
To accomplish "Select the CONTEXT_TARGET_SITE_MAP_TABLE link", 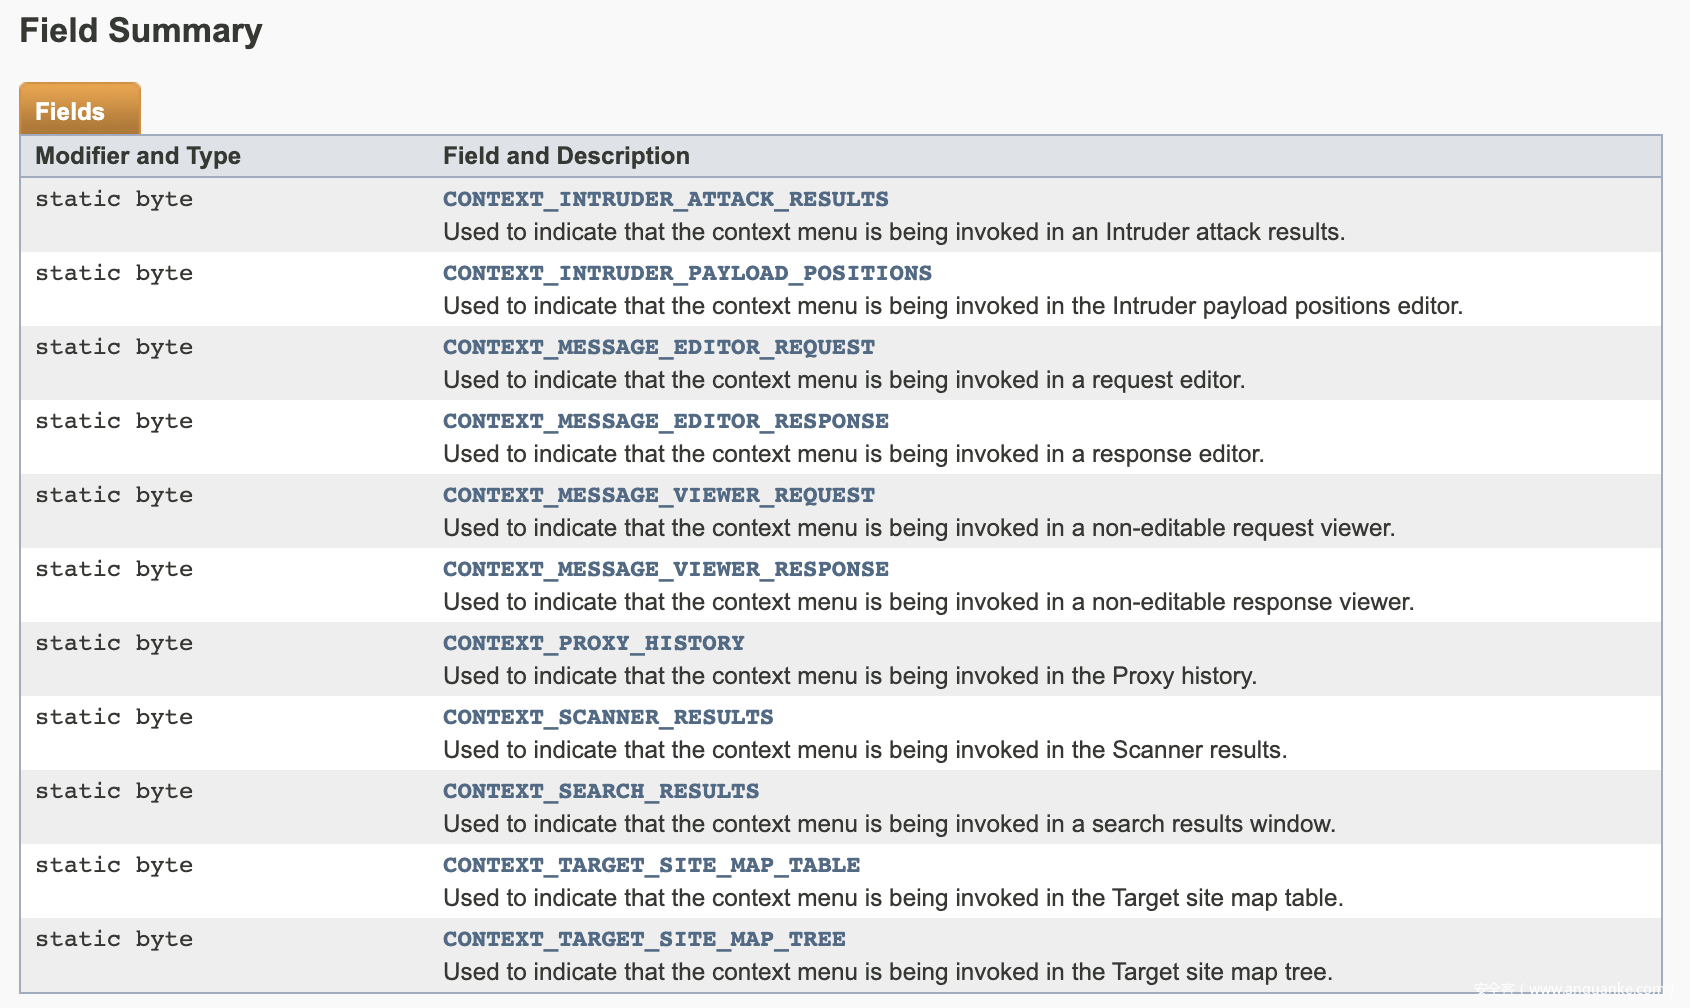I will (651, 865).
